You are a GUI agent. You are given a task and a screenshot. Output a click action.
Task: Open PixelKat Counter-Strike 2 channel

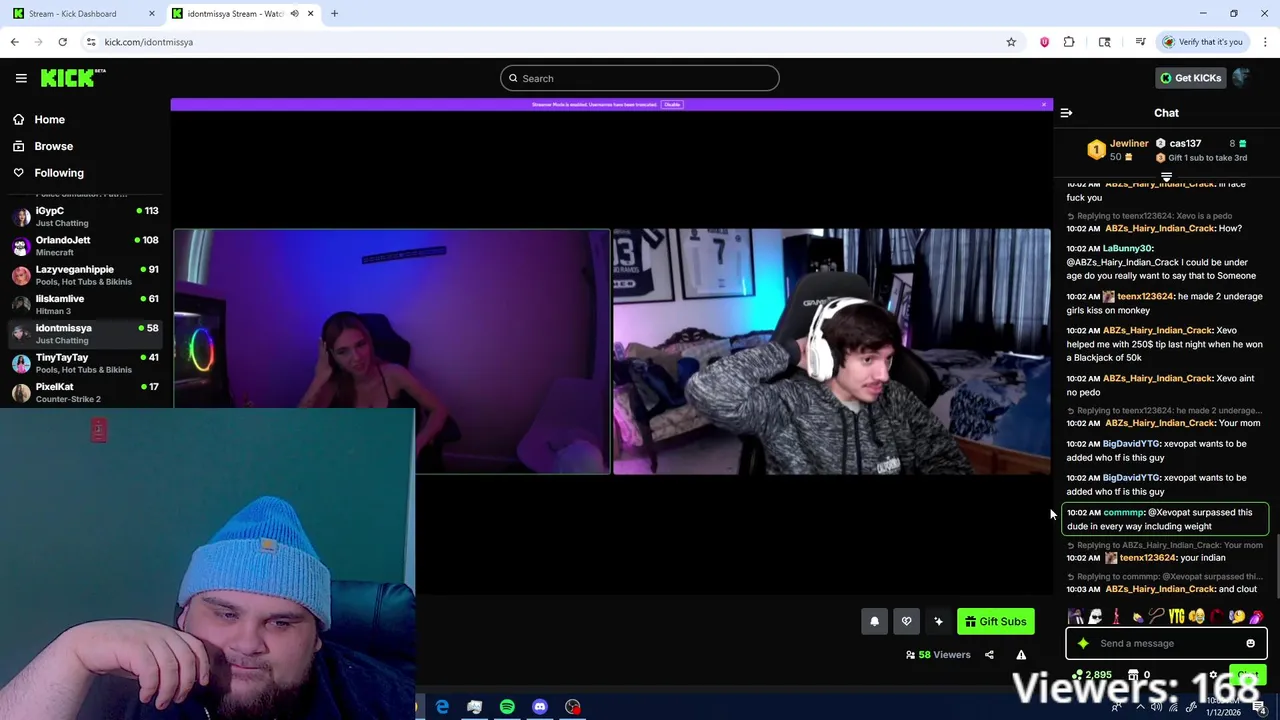(86, 392)
